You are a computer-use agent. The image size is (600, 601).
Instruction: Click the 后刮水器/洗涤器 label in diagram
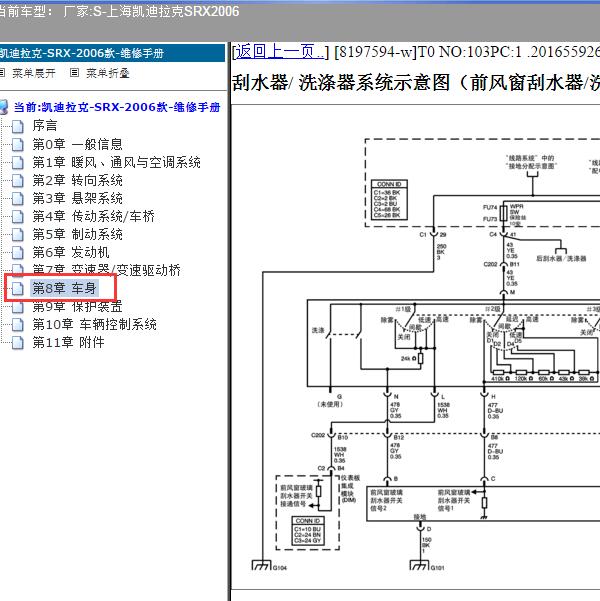(561, 258)
